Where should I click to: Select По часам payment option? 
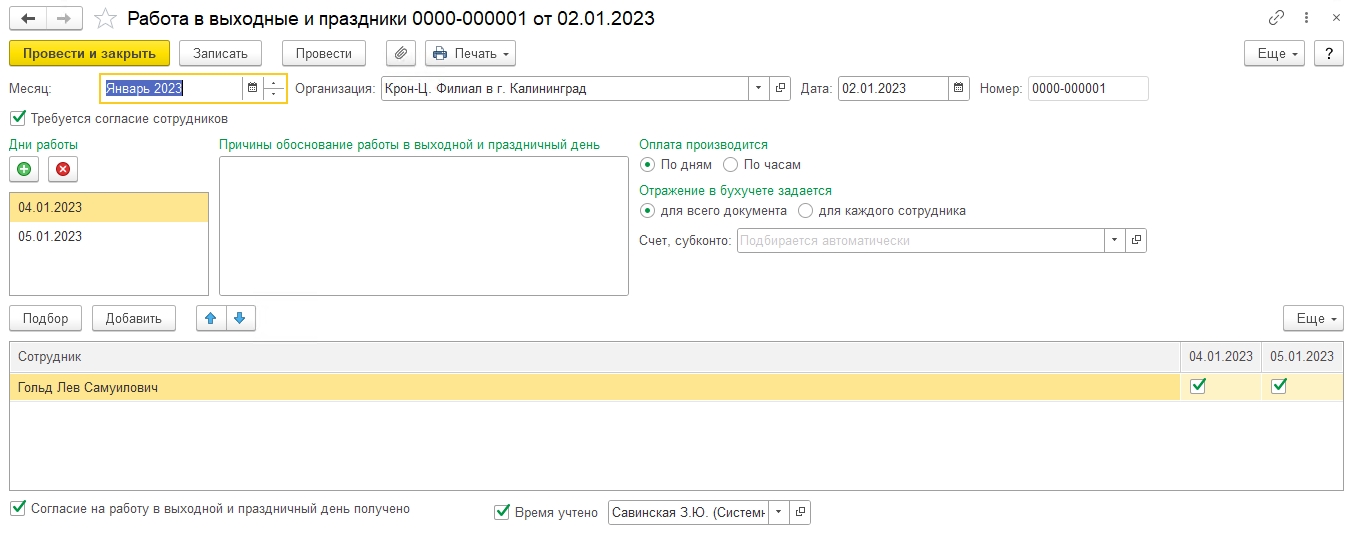point(730,165)
